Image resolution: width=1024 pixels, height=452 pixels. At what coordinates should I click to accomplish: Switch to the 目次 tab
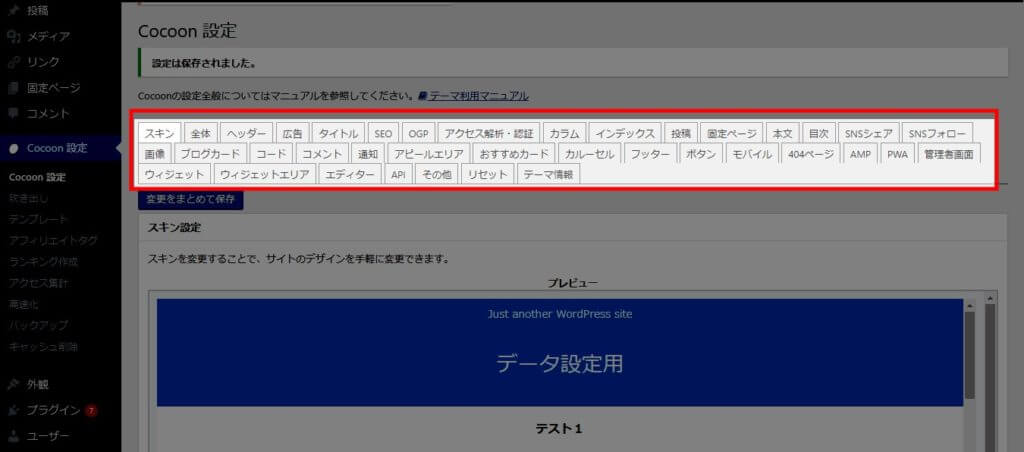point(818,133)
